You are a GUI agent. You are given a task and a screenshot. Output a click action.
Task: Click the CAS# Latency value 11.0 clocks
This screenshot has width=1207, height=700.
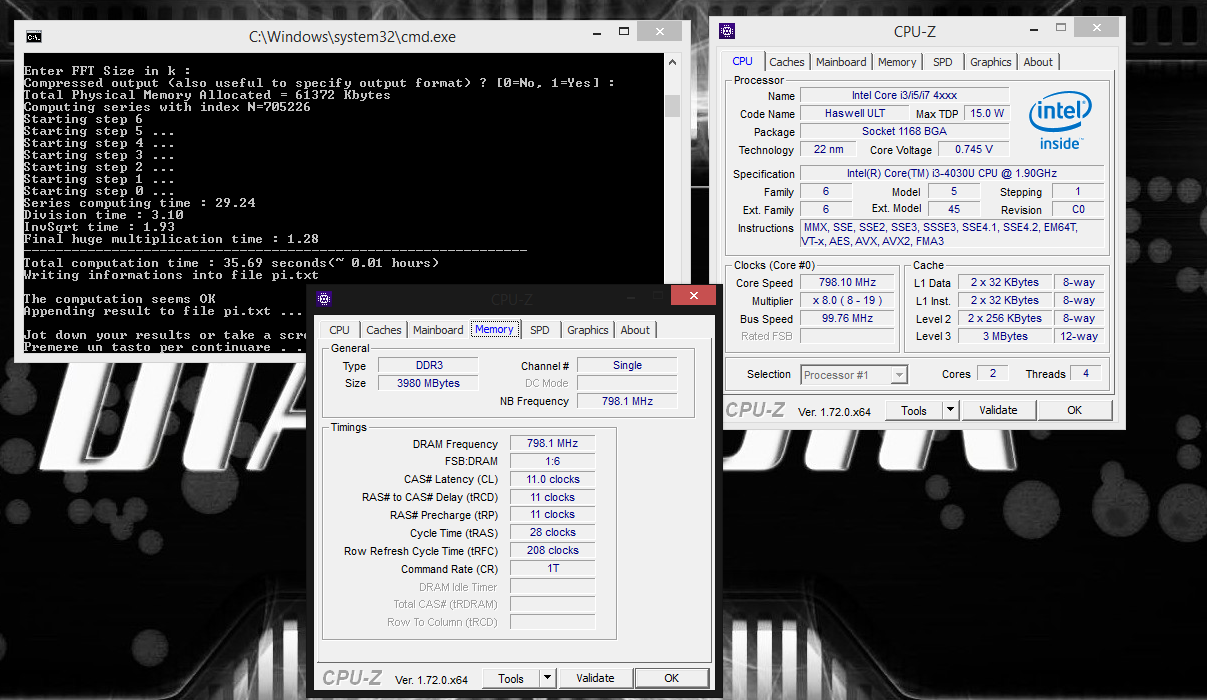point(552,479)
